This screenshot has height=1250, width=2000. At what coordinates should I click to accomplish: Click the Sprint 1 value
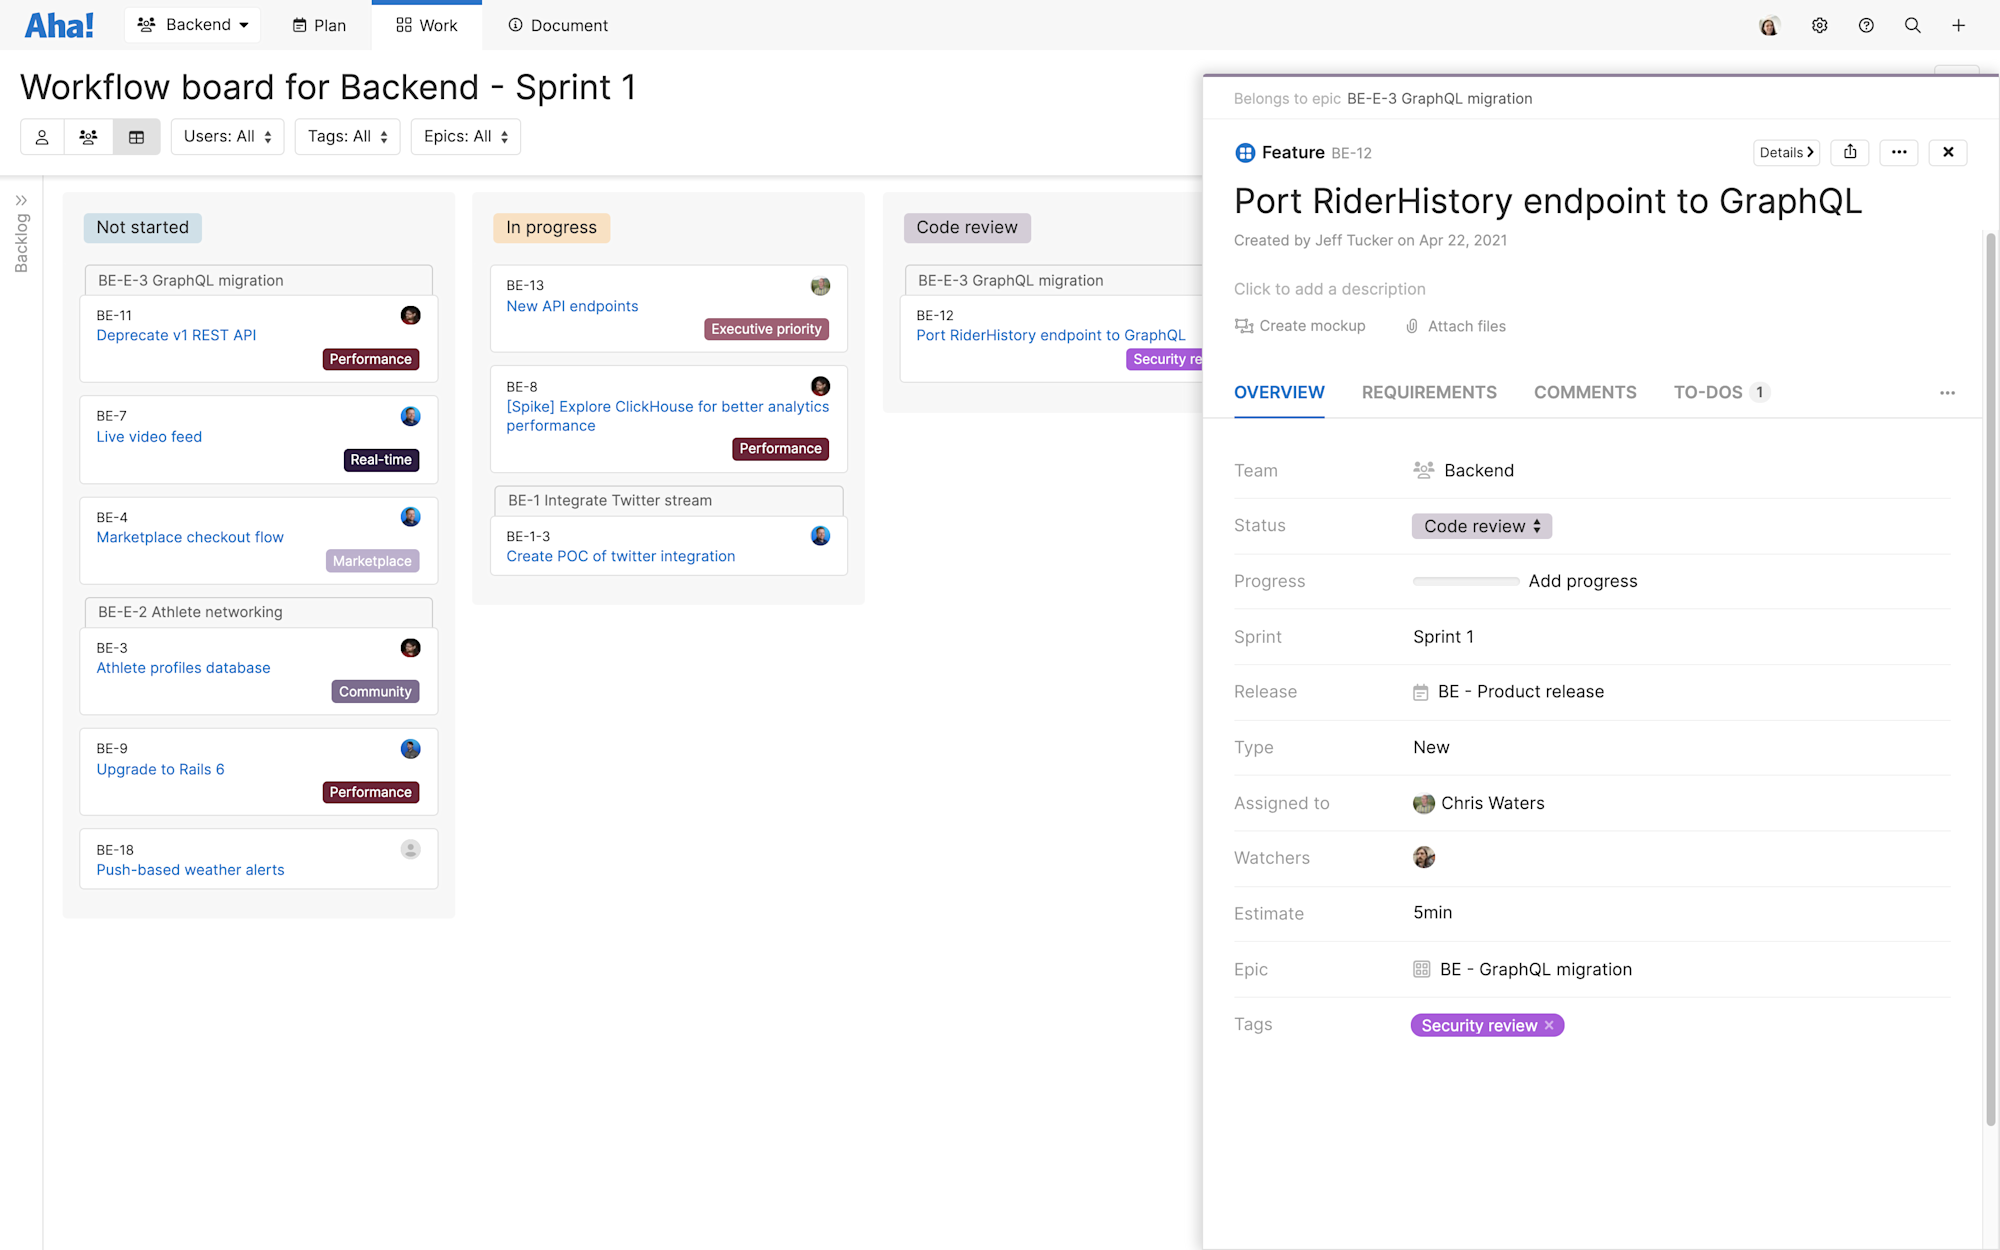click(1443, 637)
